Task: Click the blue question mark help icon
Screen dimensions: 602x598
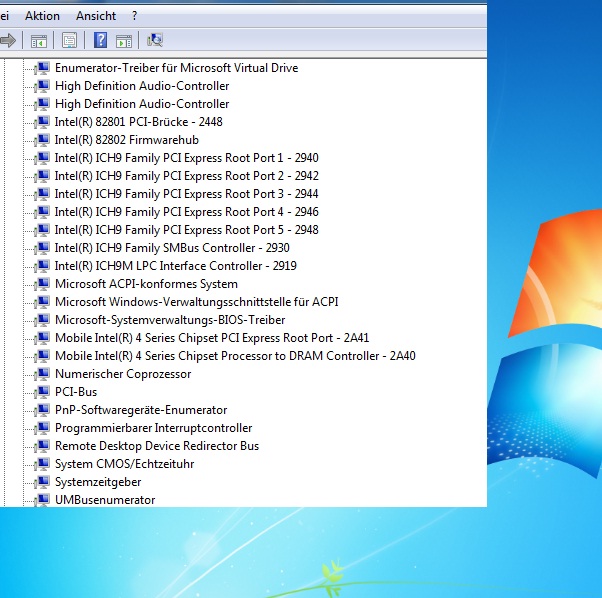Action: click(101, 40)
